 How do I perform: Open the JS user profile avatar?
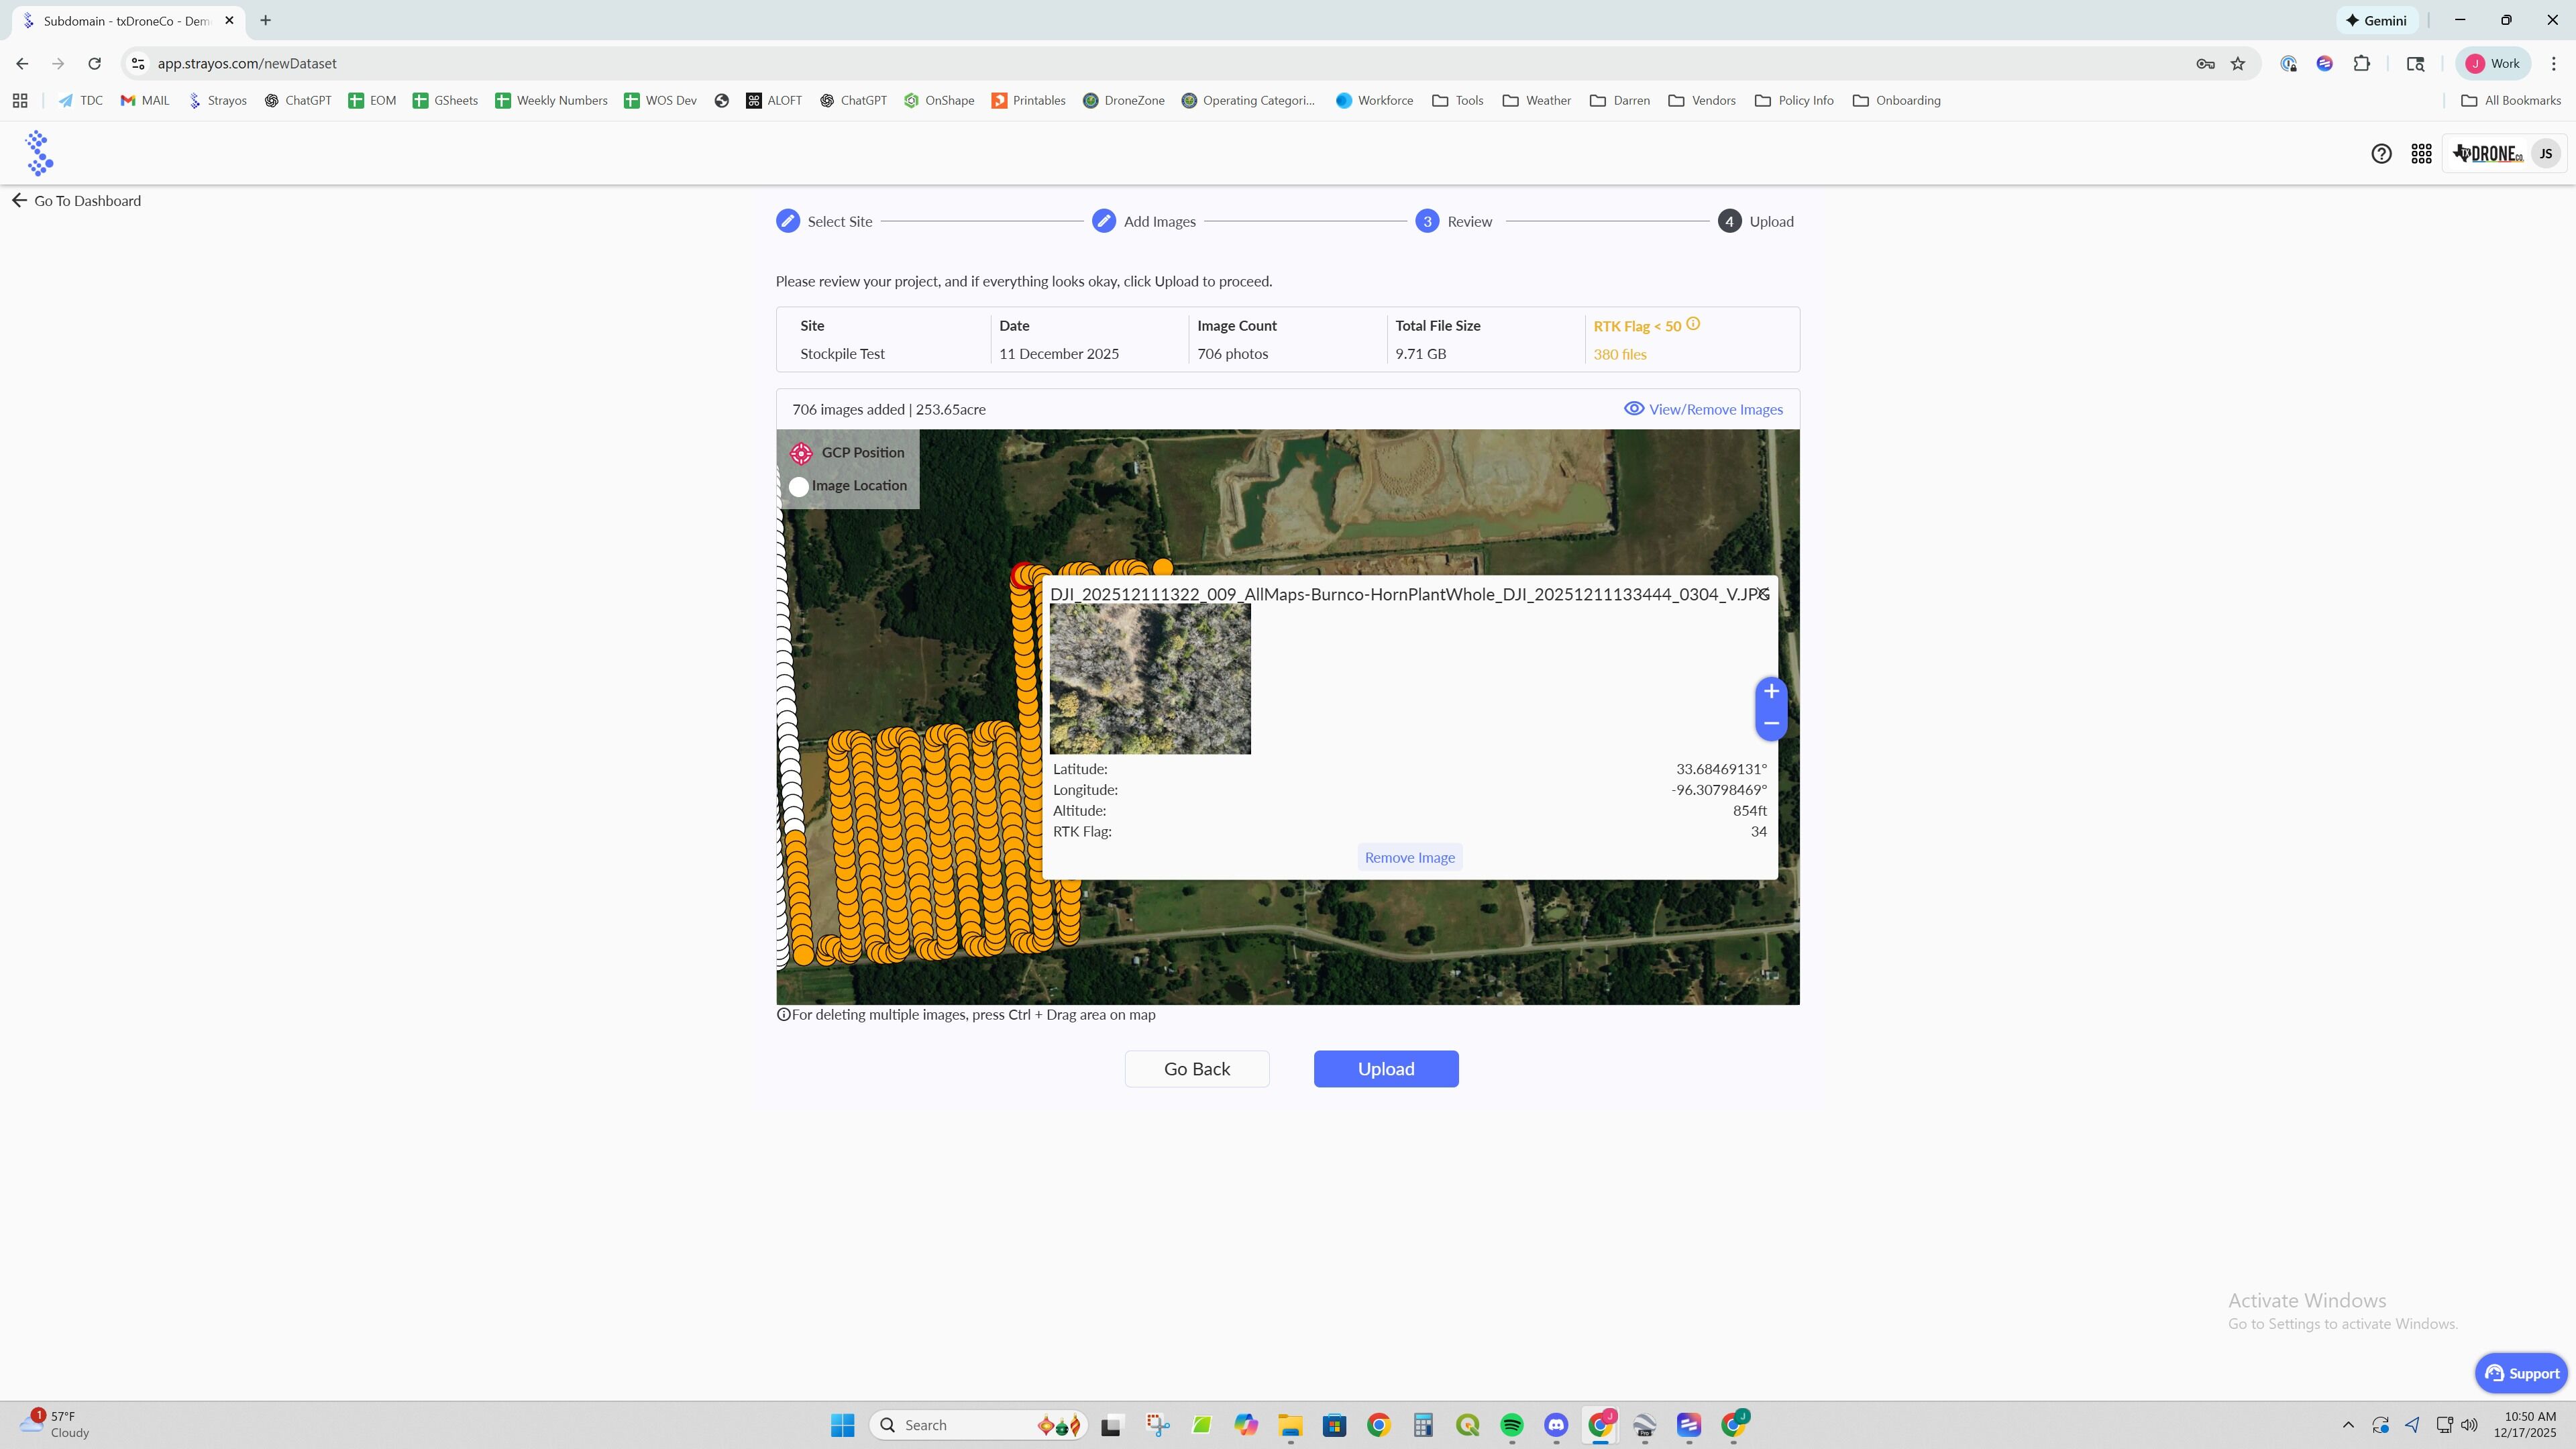[x=2545, y=154]
